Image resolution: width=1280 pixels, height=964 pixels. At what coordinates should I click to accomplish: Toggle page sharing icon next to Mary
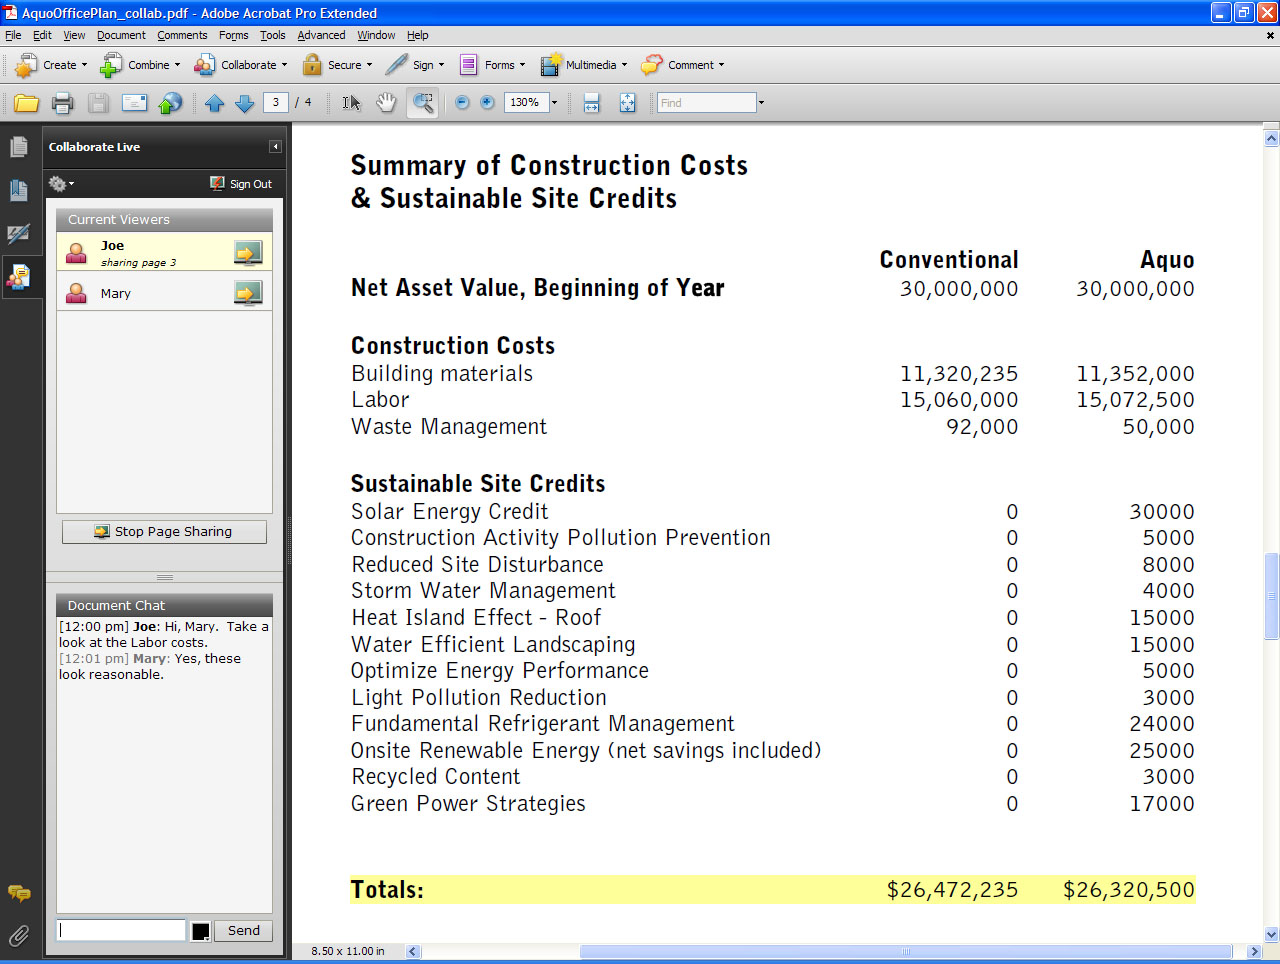[x=248, y=293]
